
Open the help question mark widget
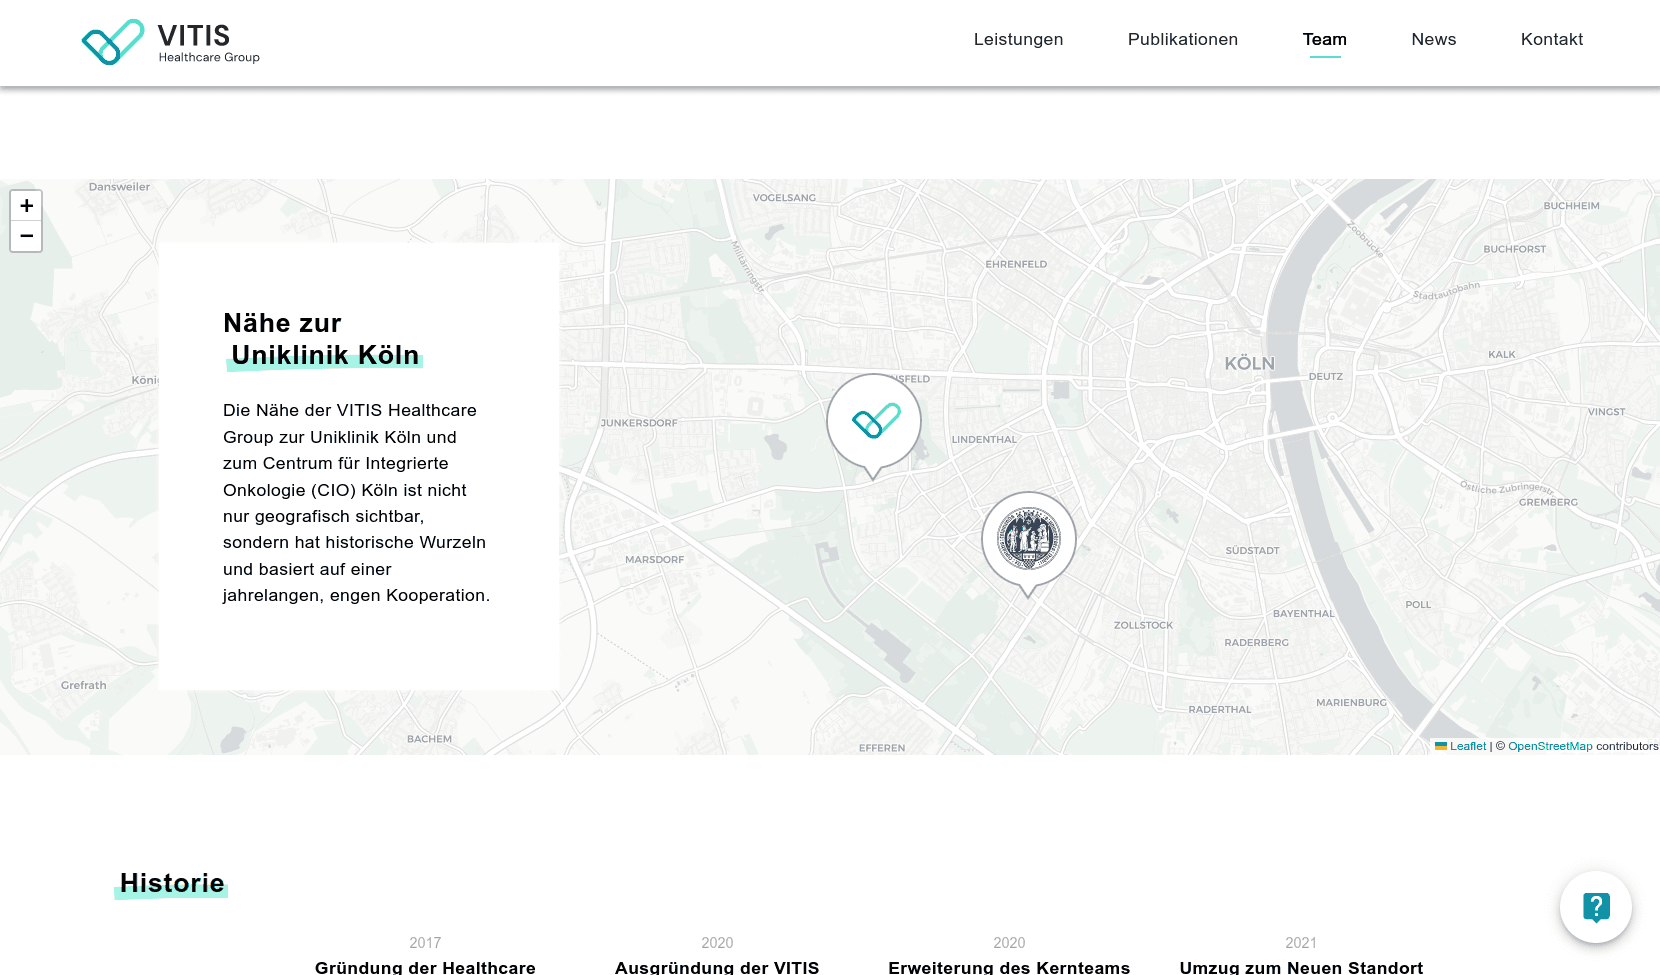tap(1596, 907)
